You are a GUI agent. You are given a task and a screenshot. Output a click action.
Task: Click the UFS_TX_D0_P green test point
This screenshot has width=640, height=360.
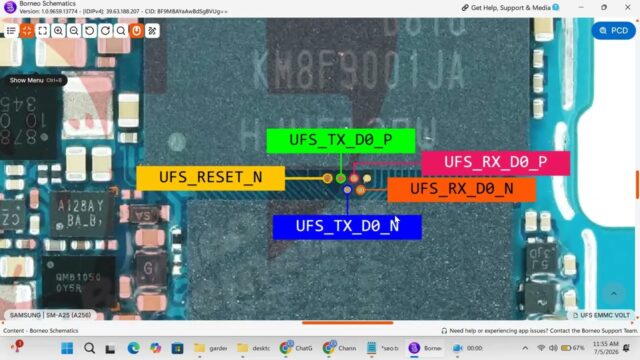[x=341, y=178]
